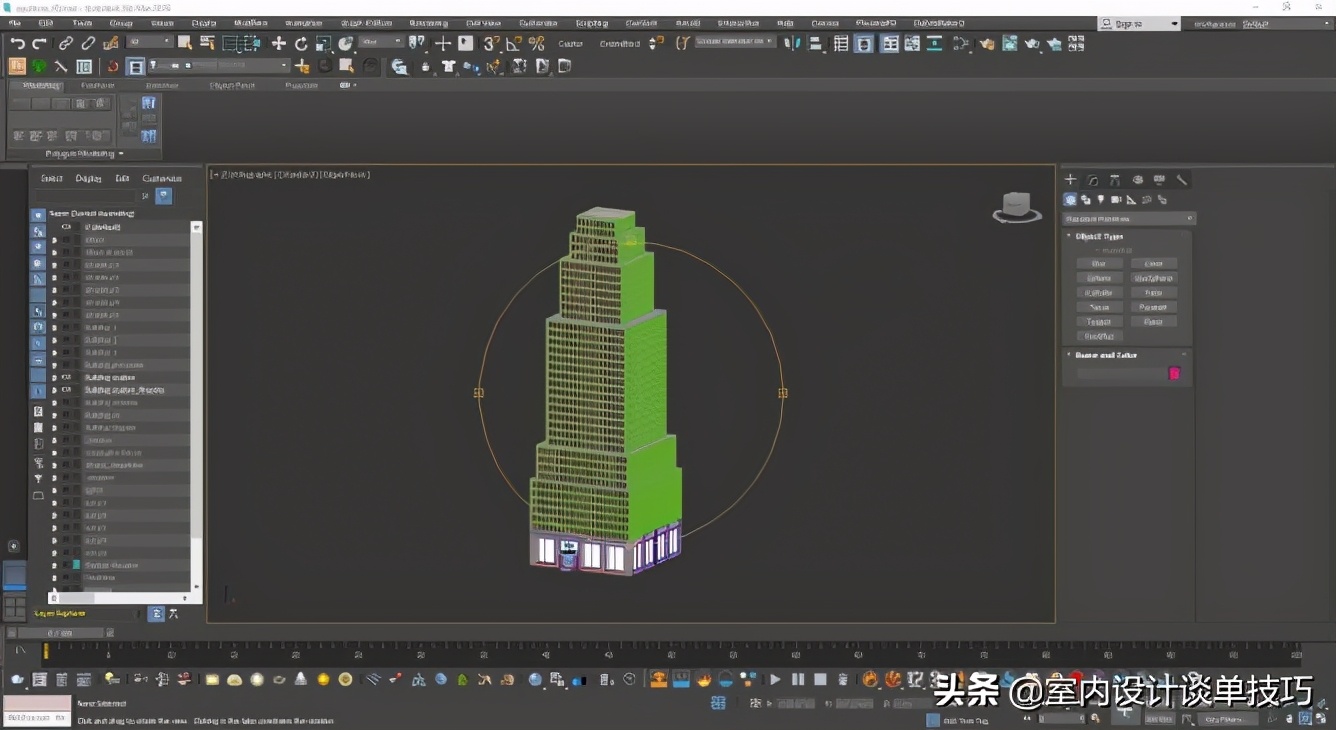
Task: Toggle Angle Snap in main toolbar
Action: click(x=513, y=43)
